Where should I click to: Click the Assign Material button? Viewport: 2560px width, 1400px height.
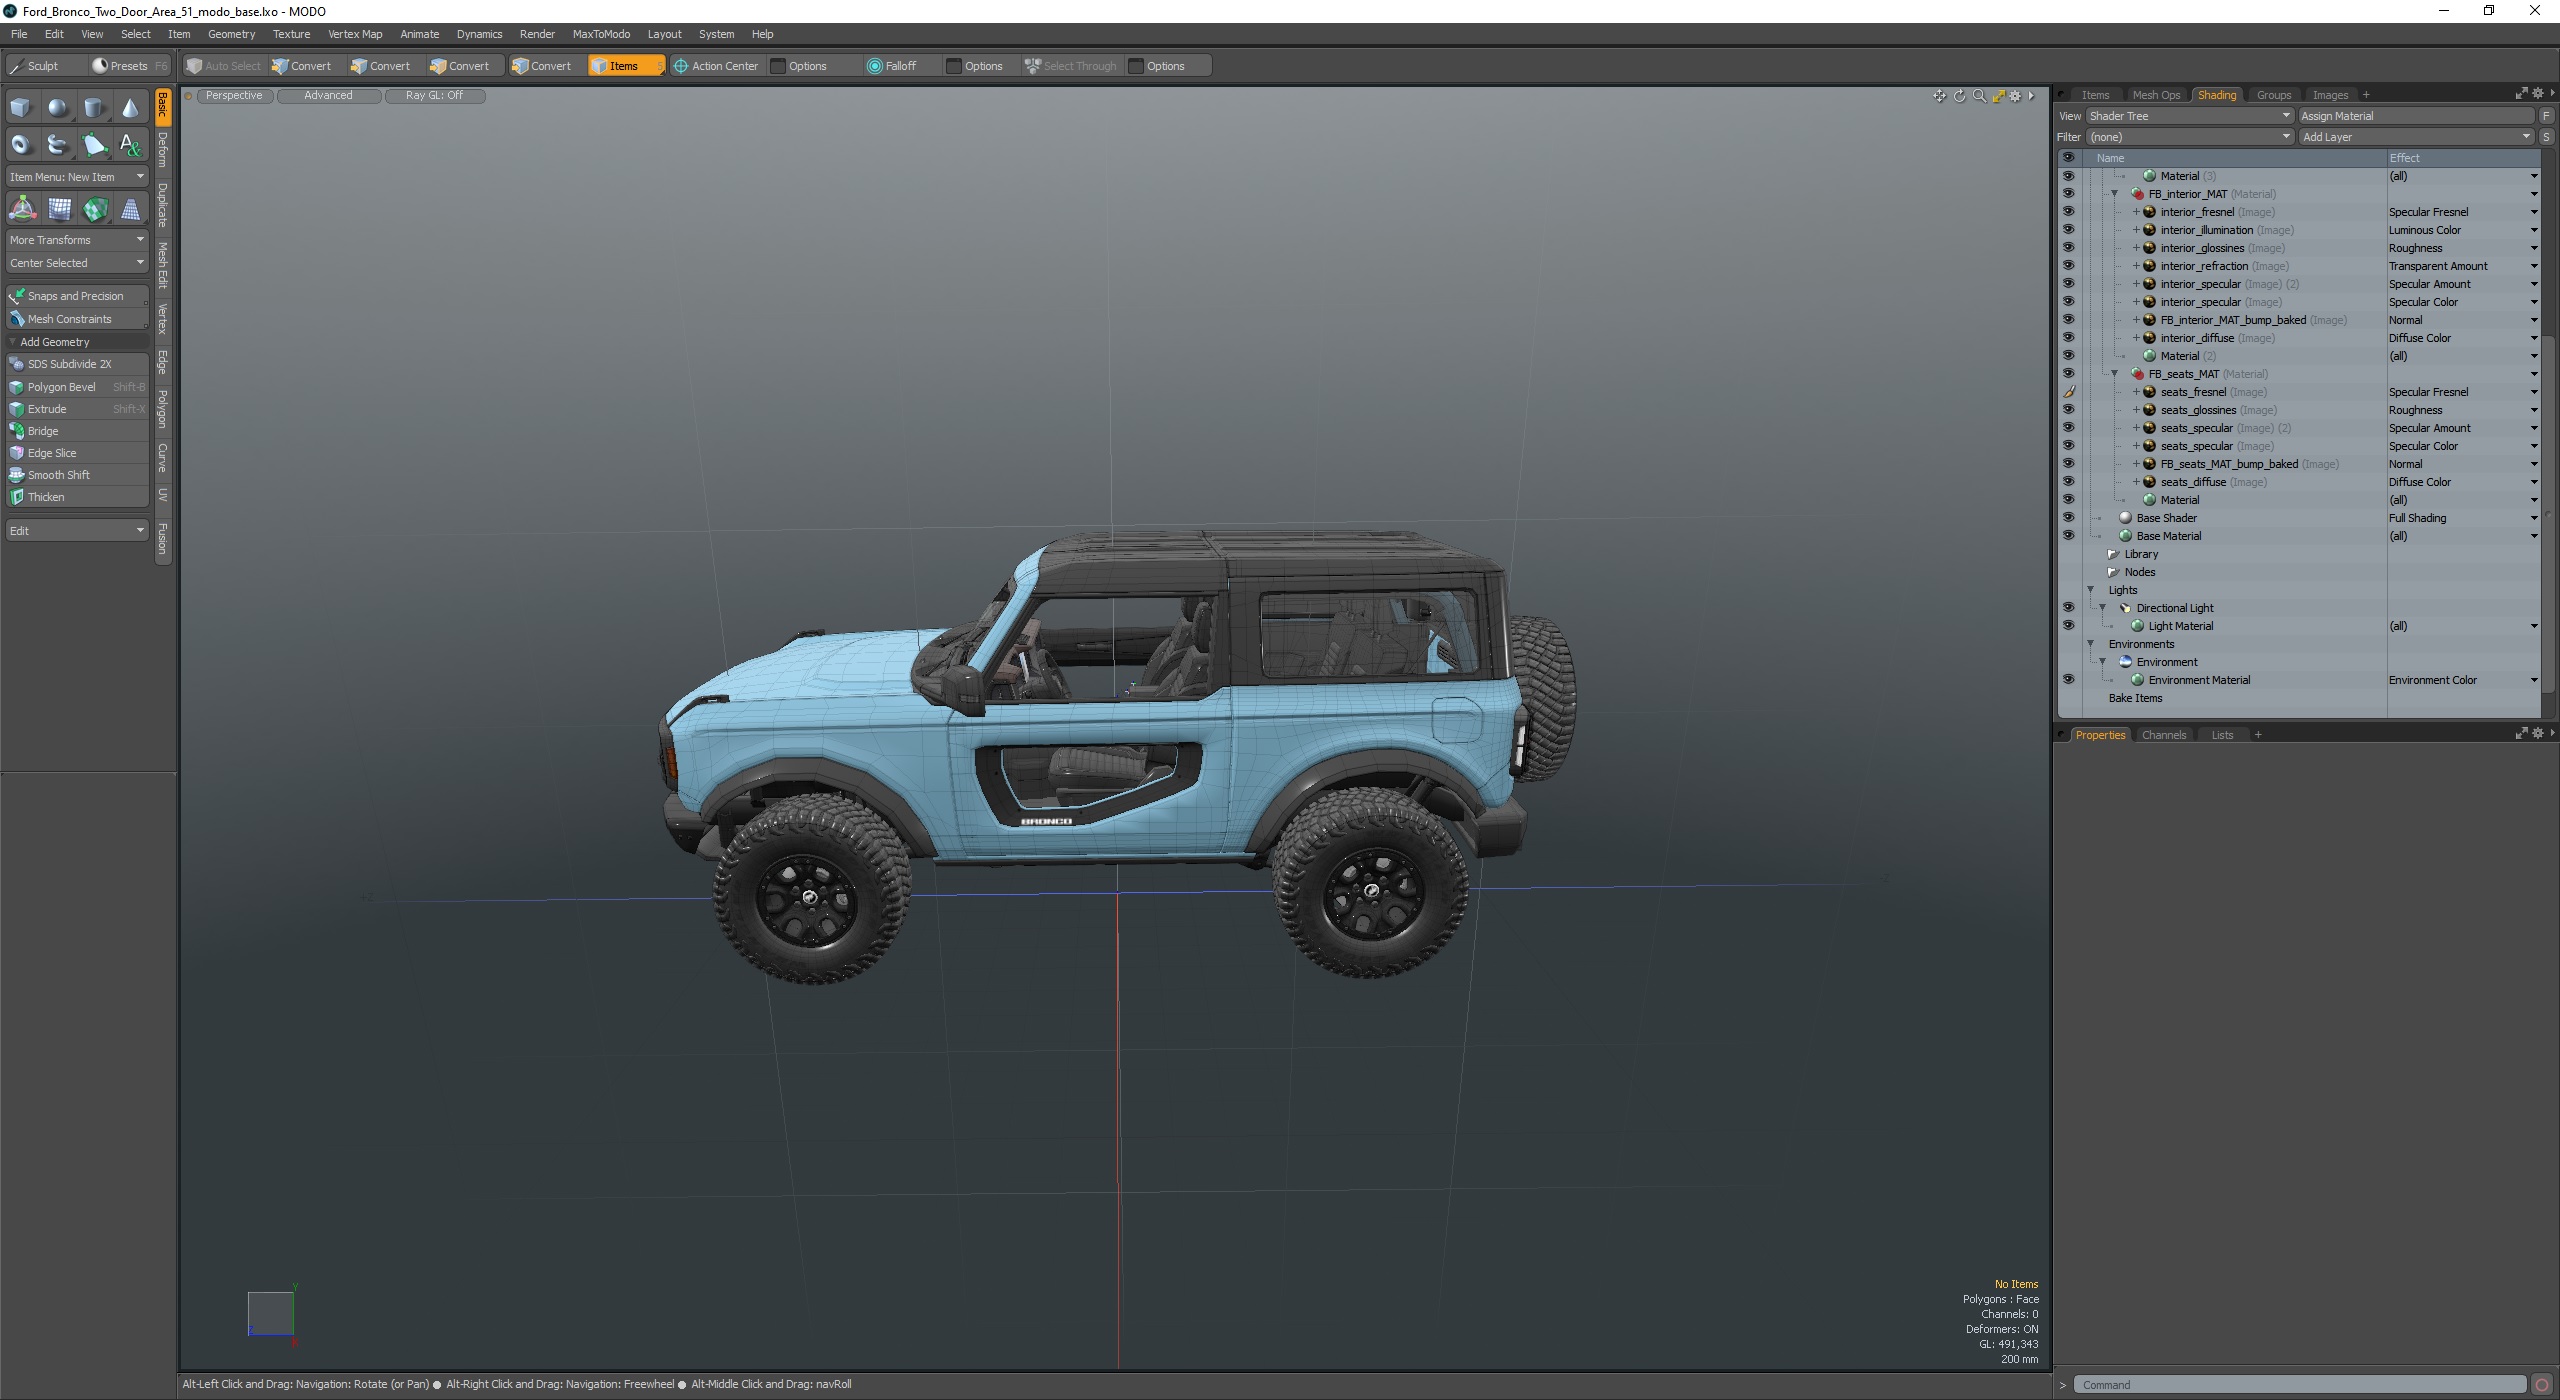[x=2417, y=116]
